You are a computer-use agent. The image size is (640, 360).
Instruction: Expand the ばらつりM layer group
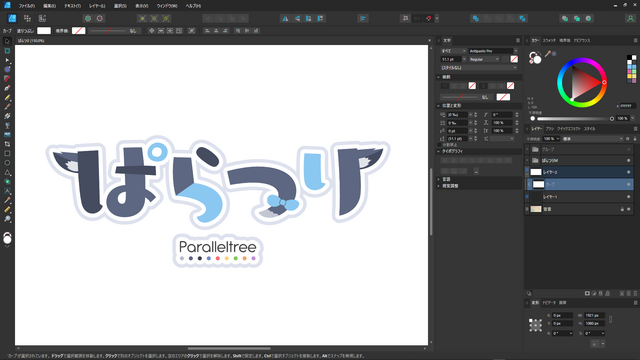click(527, 160)
